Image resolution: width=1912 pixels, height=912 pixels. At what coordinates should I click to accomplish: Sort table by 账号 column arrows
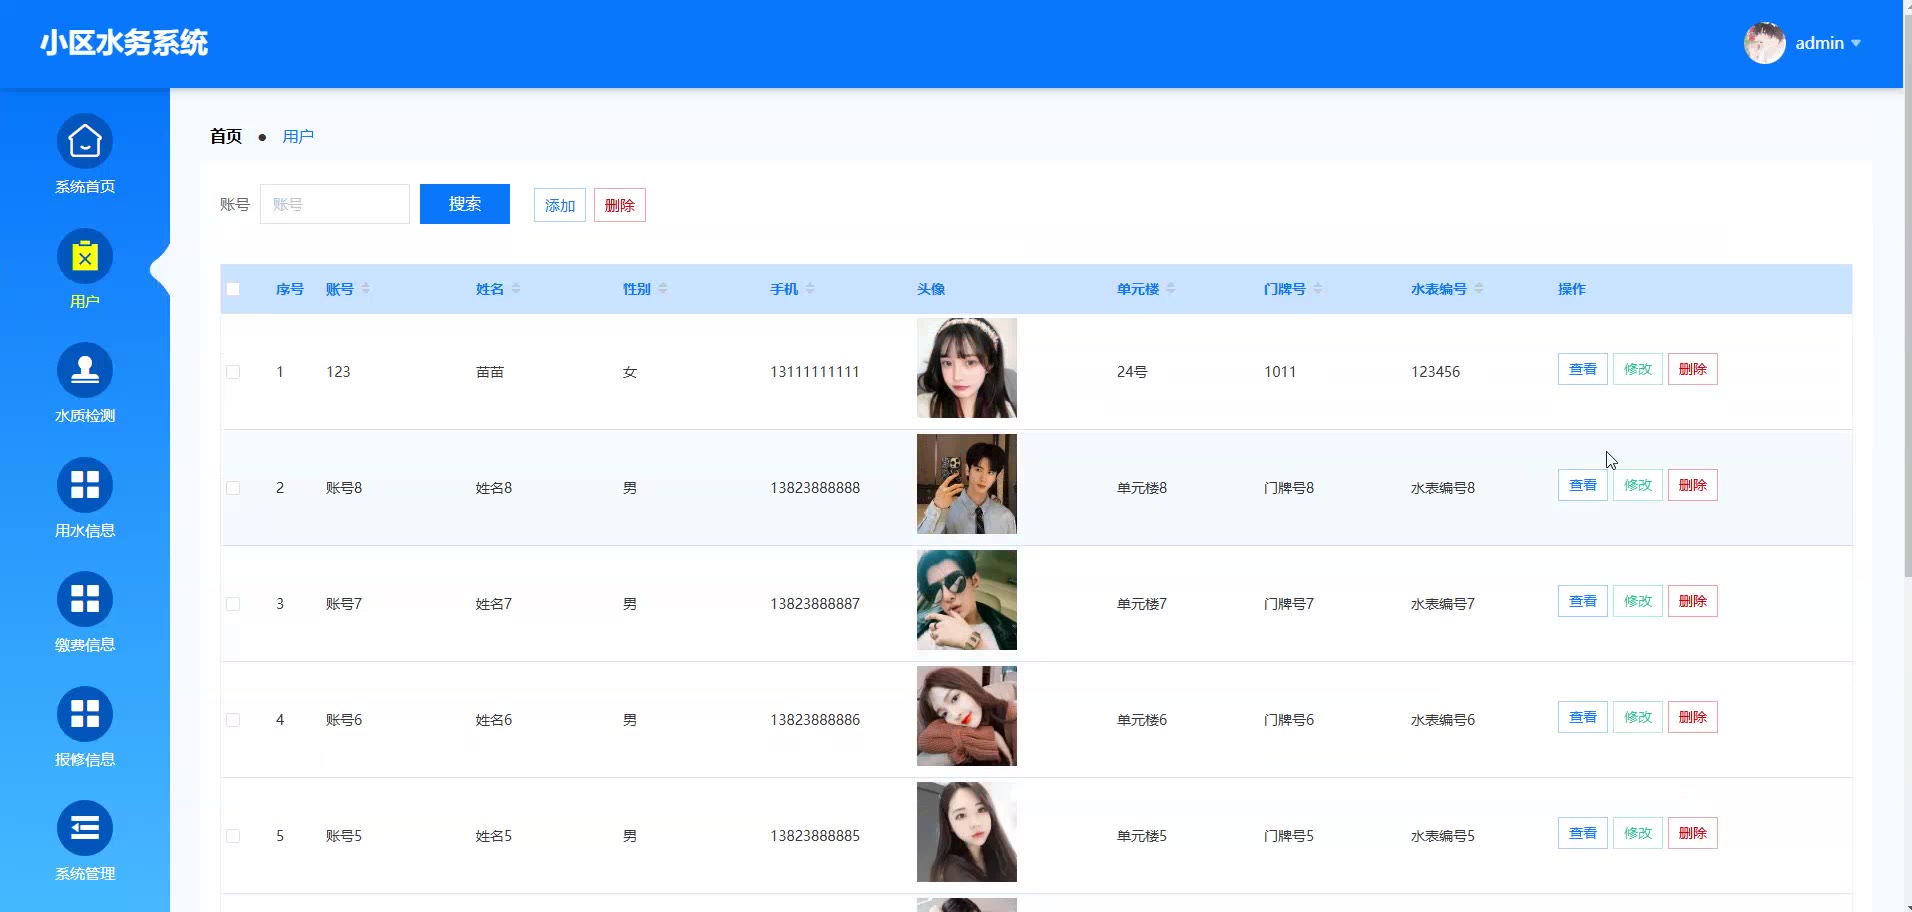click(x=366, y=289)
